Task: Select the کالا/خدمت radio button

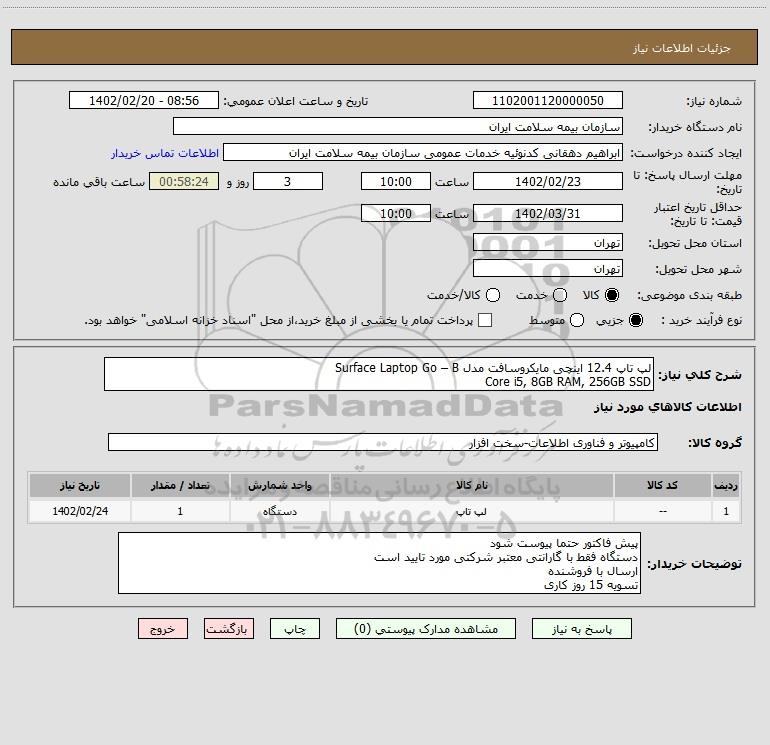Action: [493, 295]
